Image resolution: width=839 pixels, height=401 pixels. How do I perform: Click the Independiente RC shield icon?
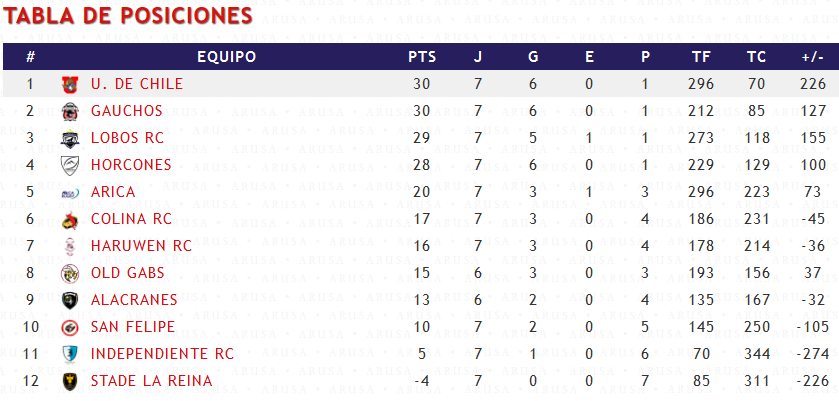click(70, 354)
